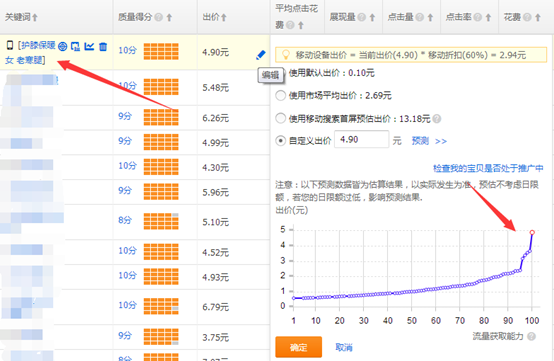Open the trend chart icon for 护膝保暖 keyword
The height and width of the screenshot is (361, 554).
tap(89, 46)
